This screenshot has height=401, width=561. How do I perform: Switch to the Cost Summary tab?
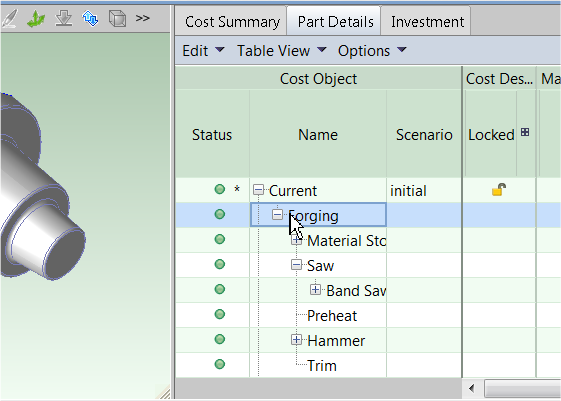(x=232, y=22)
